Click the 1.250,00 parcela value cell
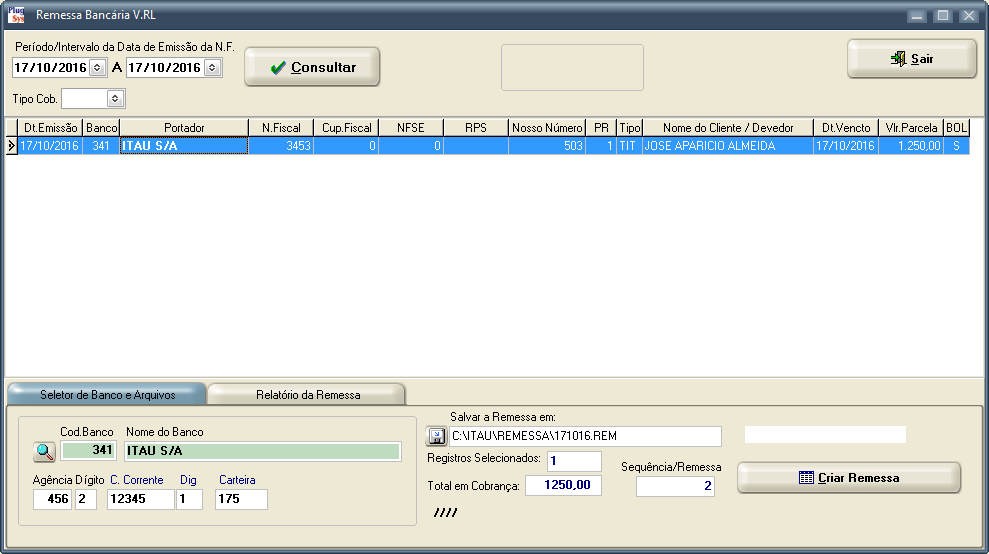The height and width of the screenshot is (554, 989). (x=911, y=146)
